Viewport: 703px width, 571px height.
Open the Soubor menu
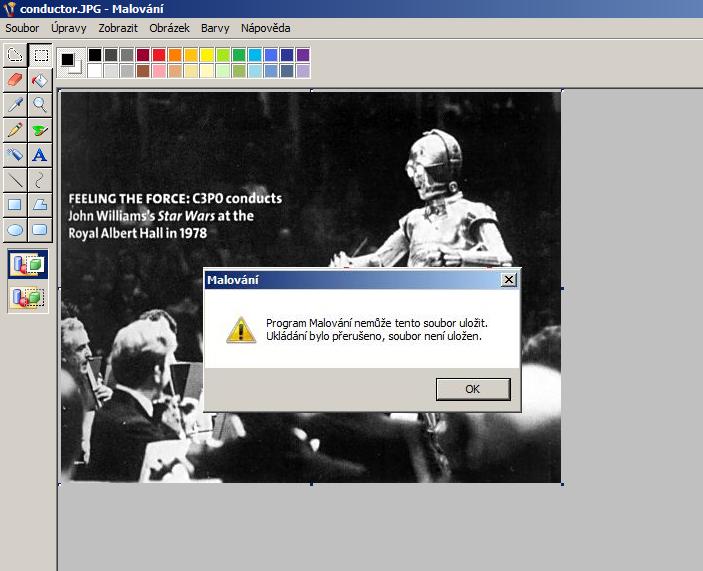tap(22, 28)
